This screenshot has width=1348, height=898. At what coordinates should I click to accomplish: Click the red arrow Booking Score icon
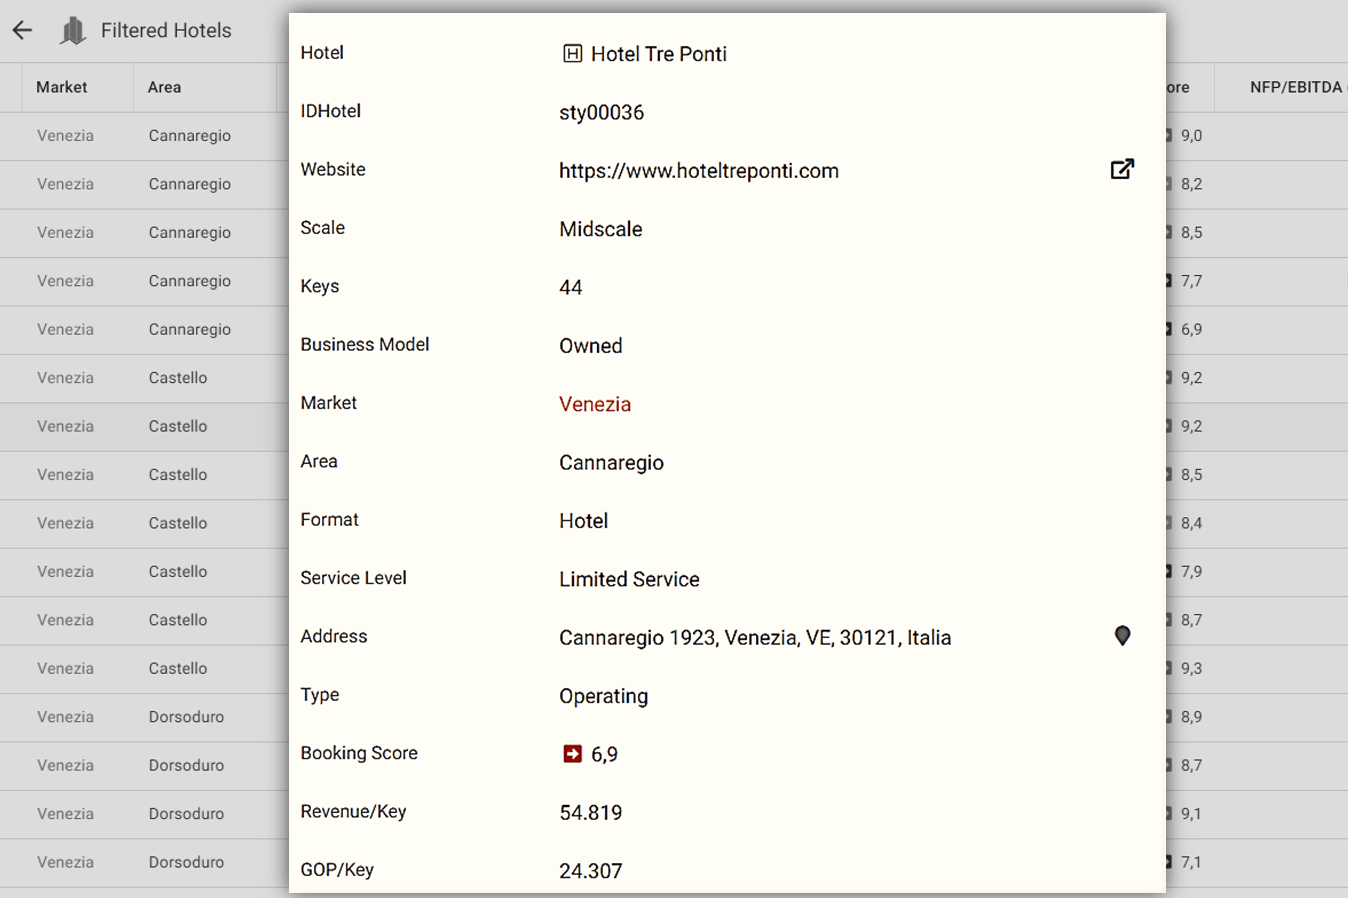[x=572, y=754]
